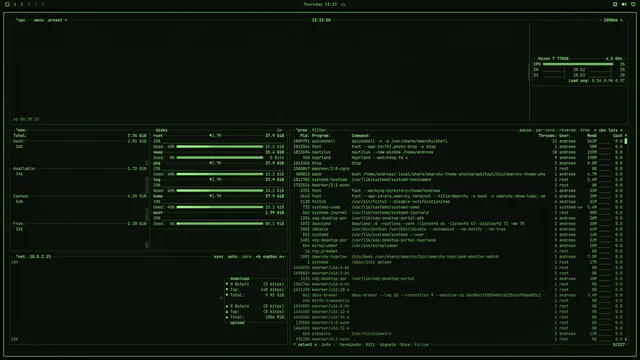Select the pipewire process row
The height and width of the screenshot is (360, 640).
click(458, 334)
